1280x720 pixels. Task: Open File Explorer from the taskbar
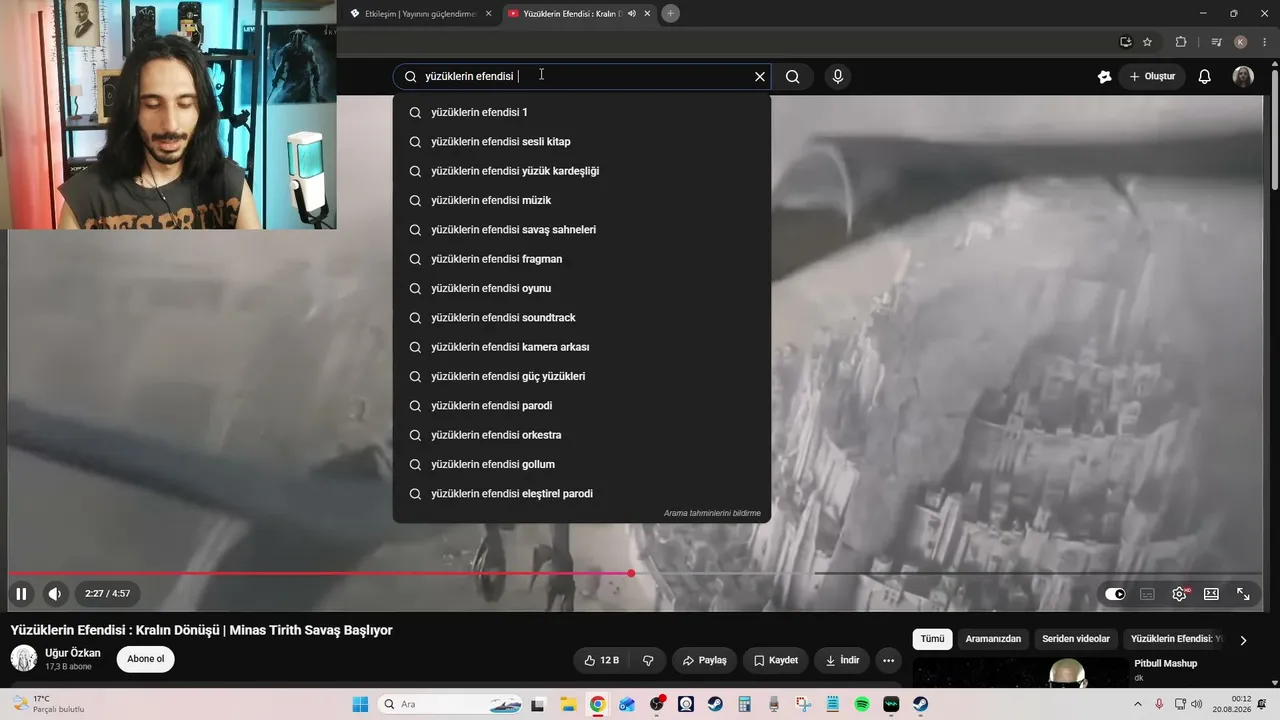coord(568,704)
